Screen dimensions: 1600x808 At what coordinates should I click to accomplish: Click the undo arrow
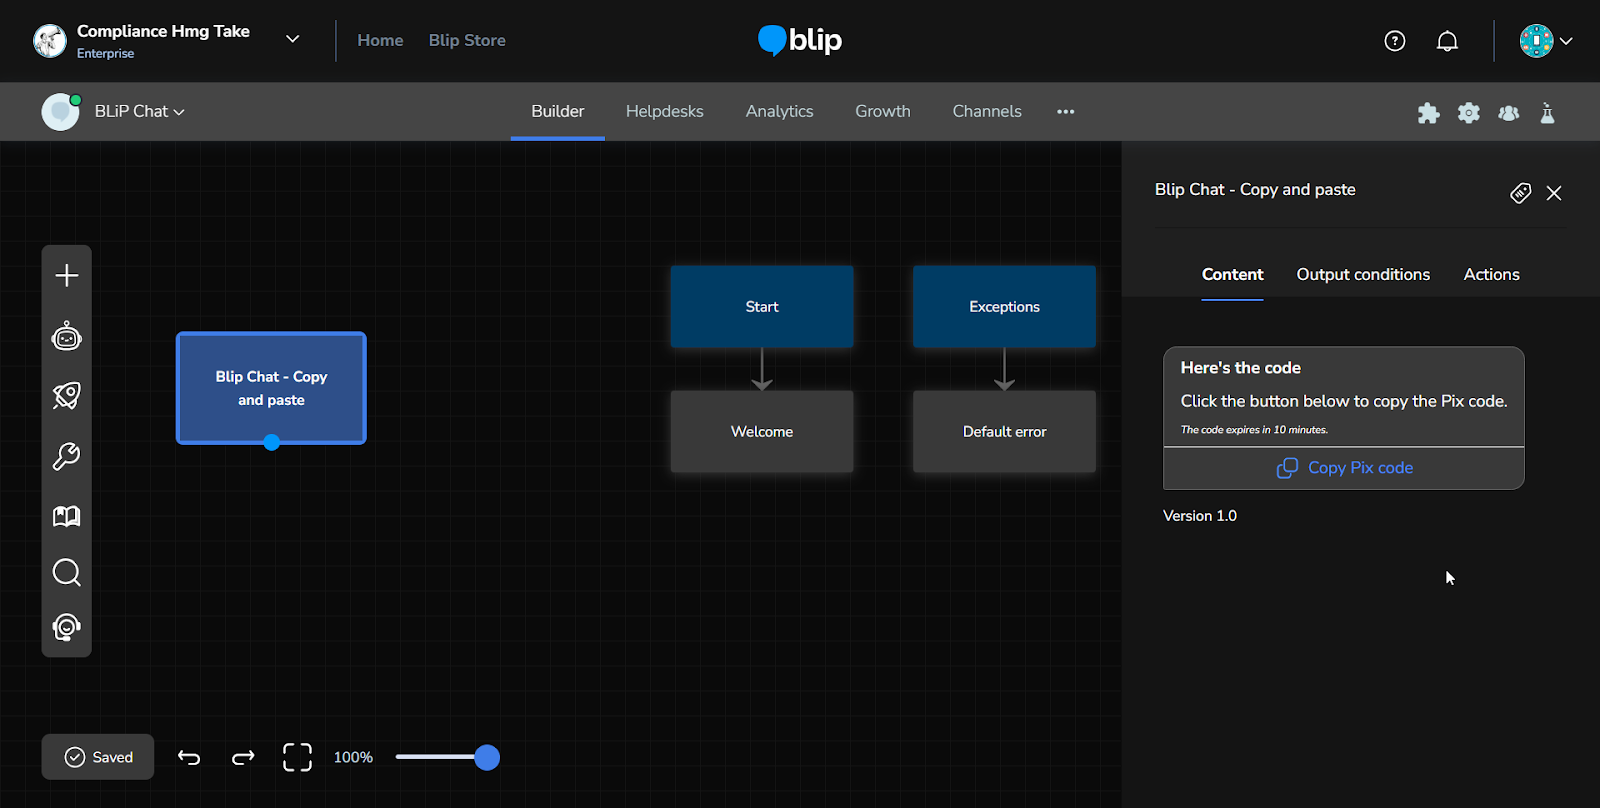tap(189, 757)
